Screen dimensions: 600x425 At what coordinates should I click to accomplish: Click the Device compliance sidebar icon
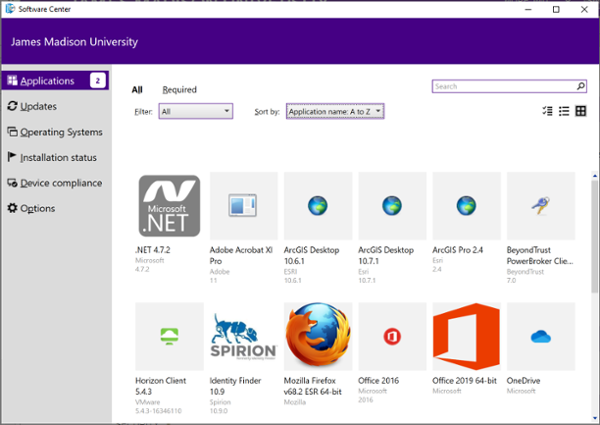coord(12,183)
